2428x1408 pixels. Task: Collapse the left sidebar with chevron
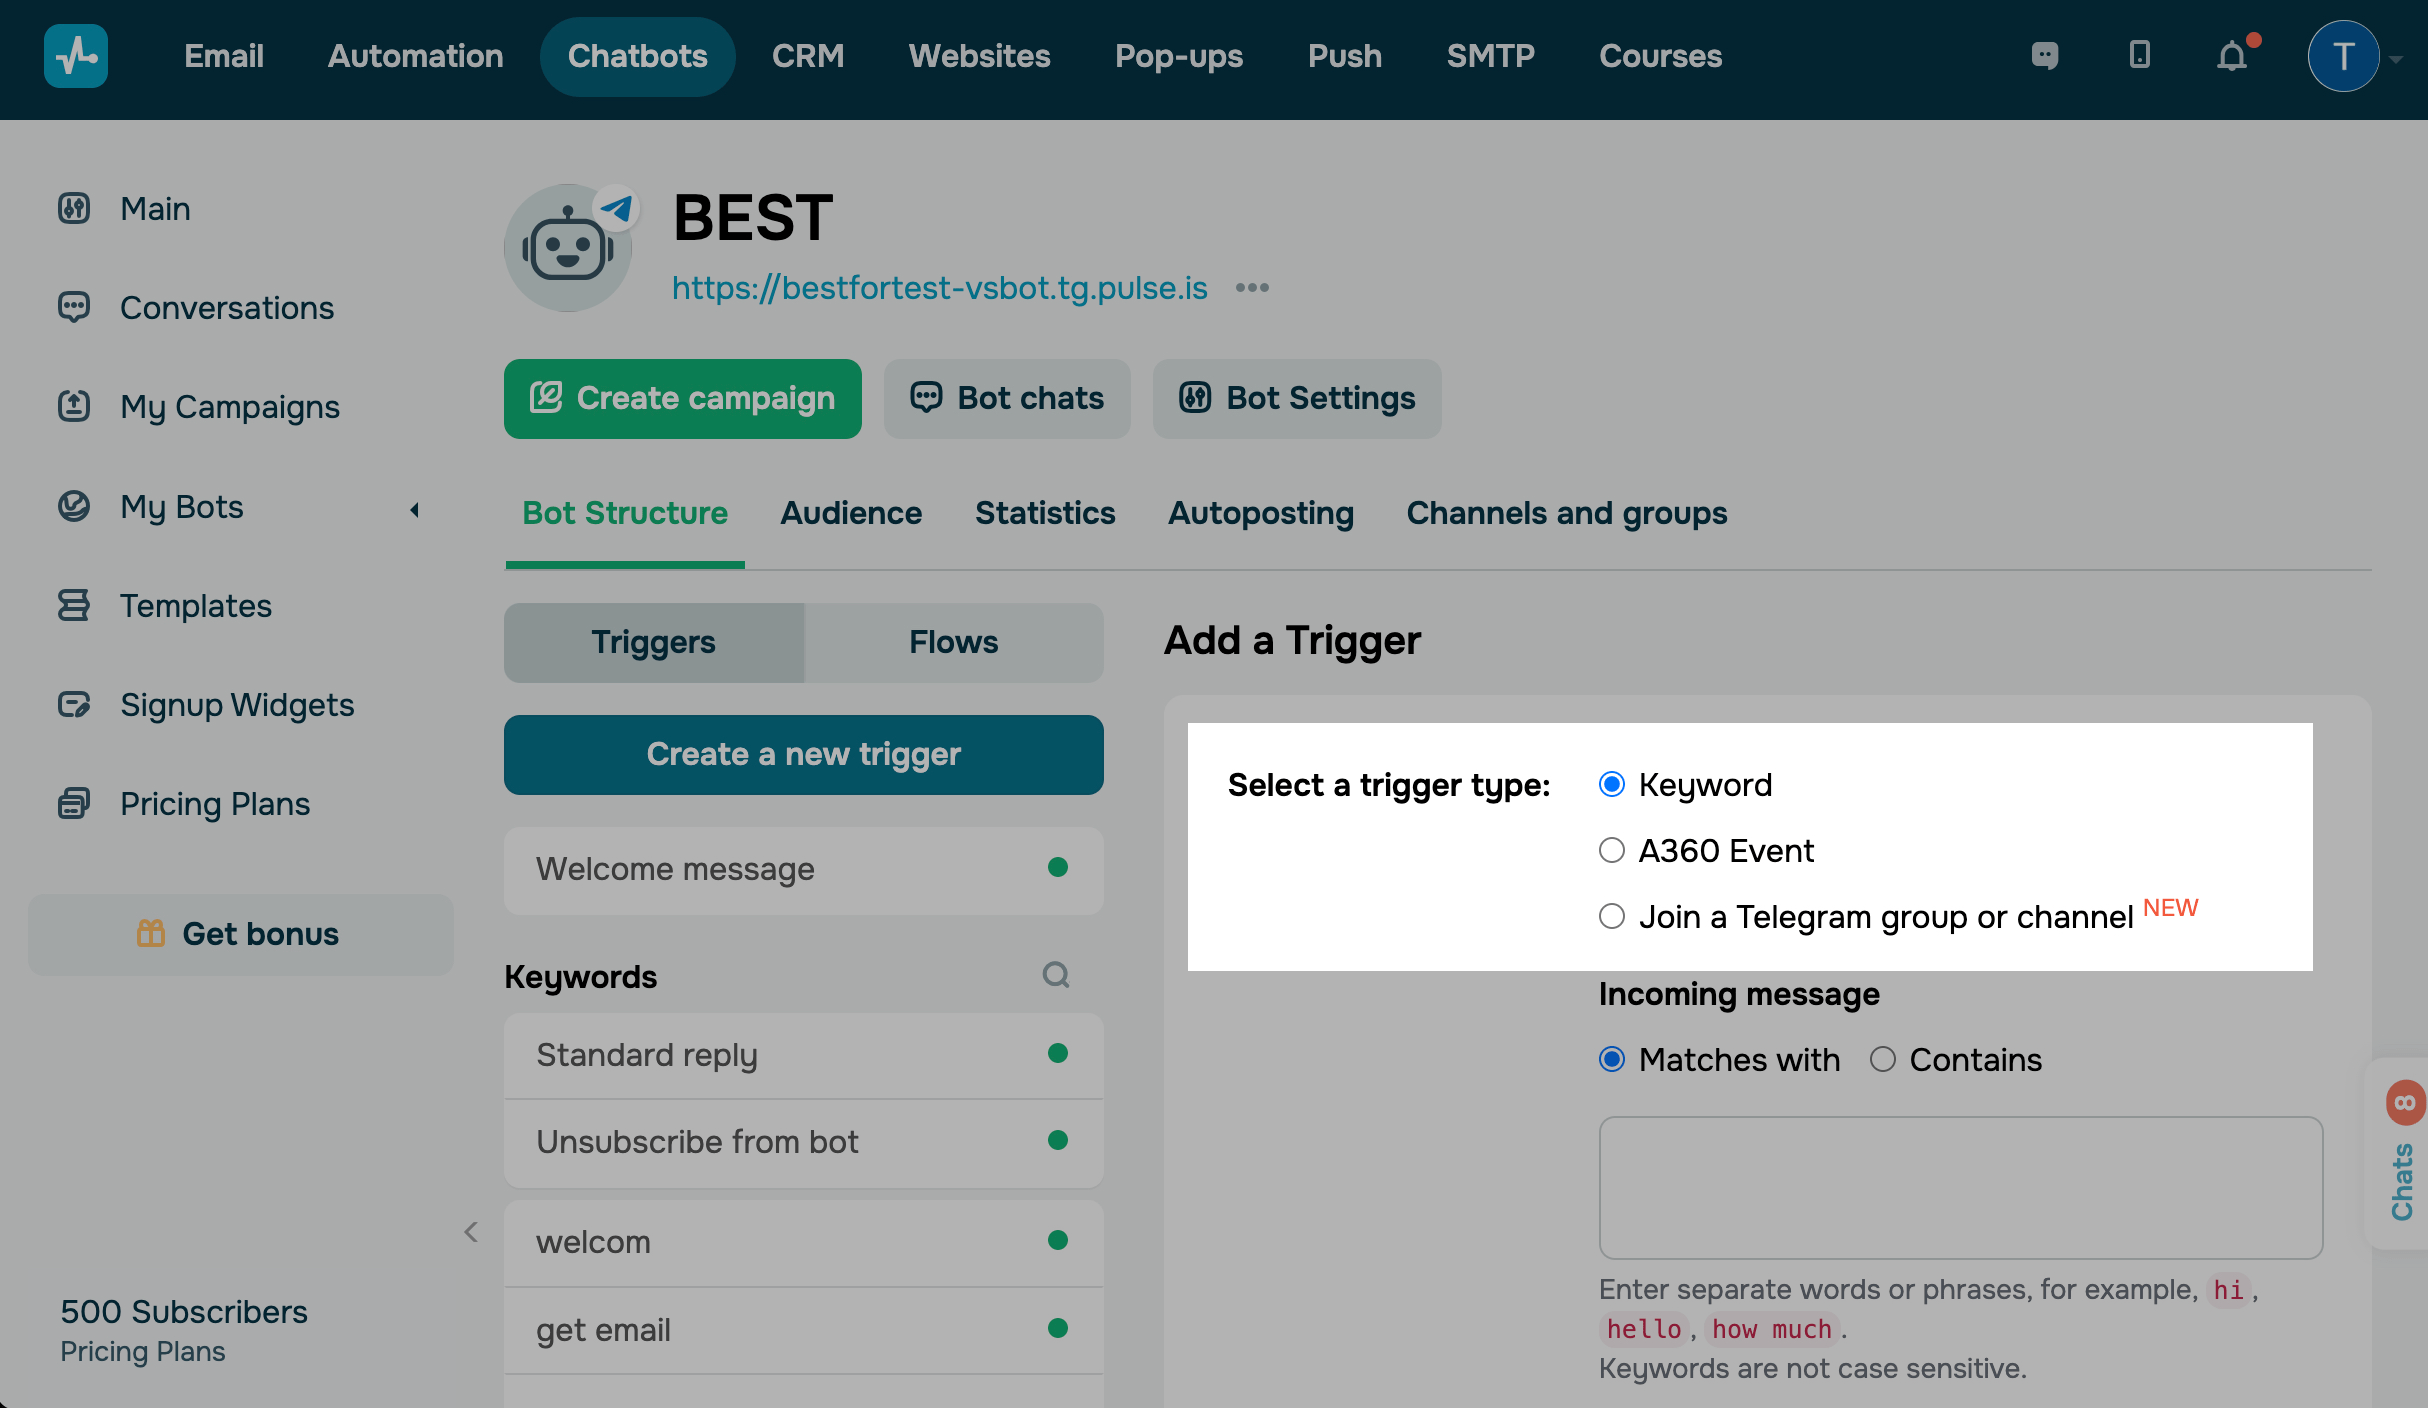coord(471,1232)
